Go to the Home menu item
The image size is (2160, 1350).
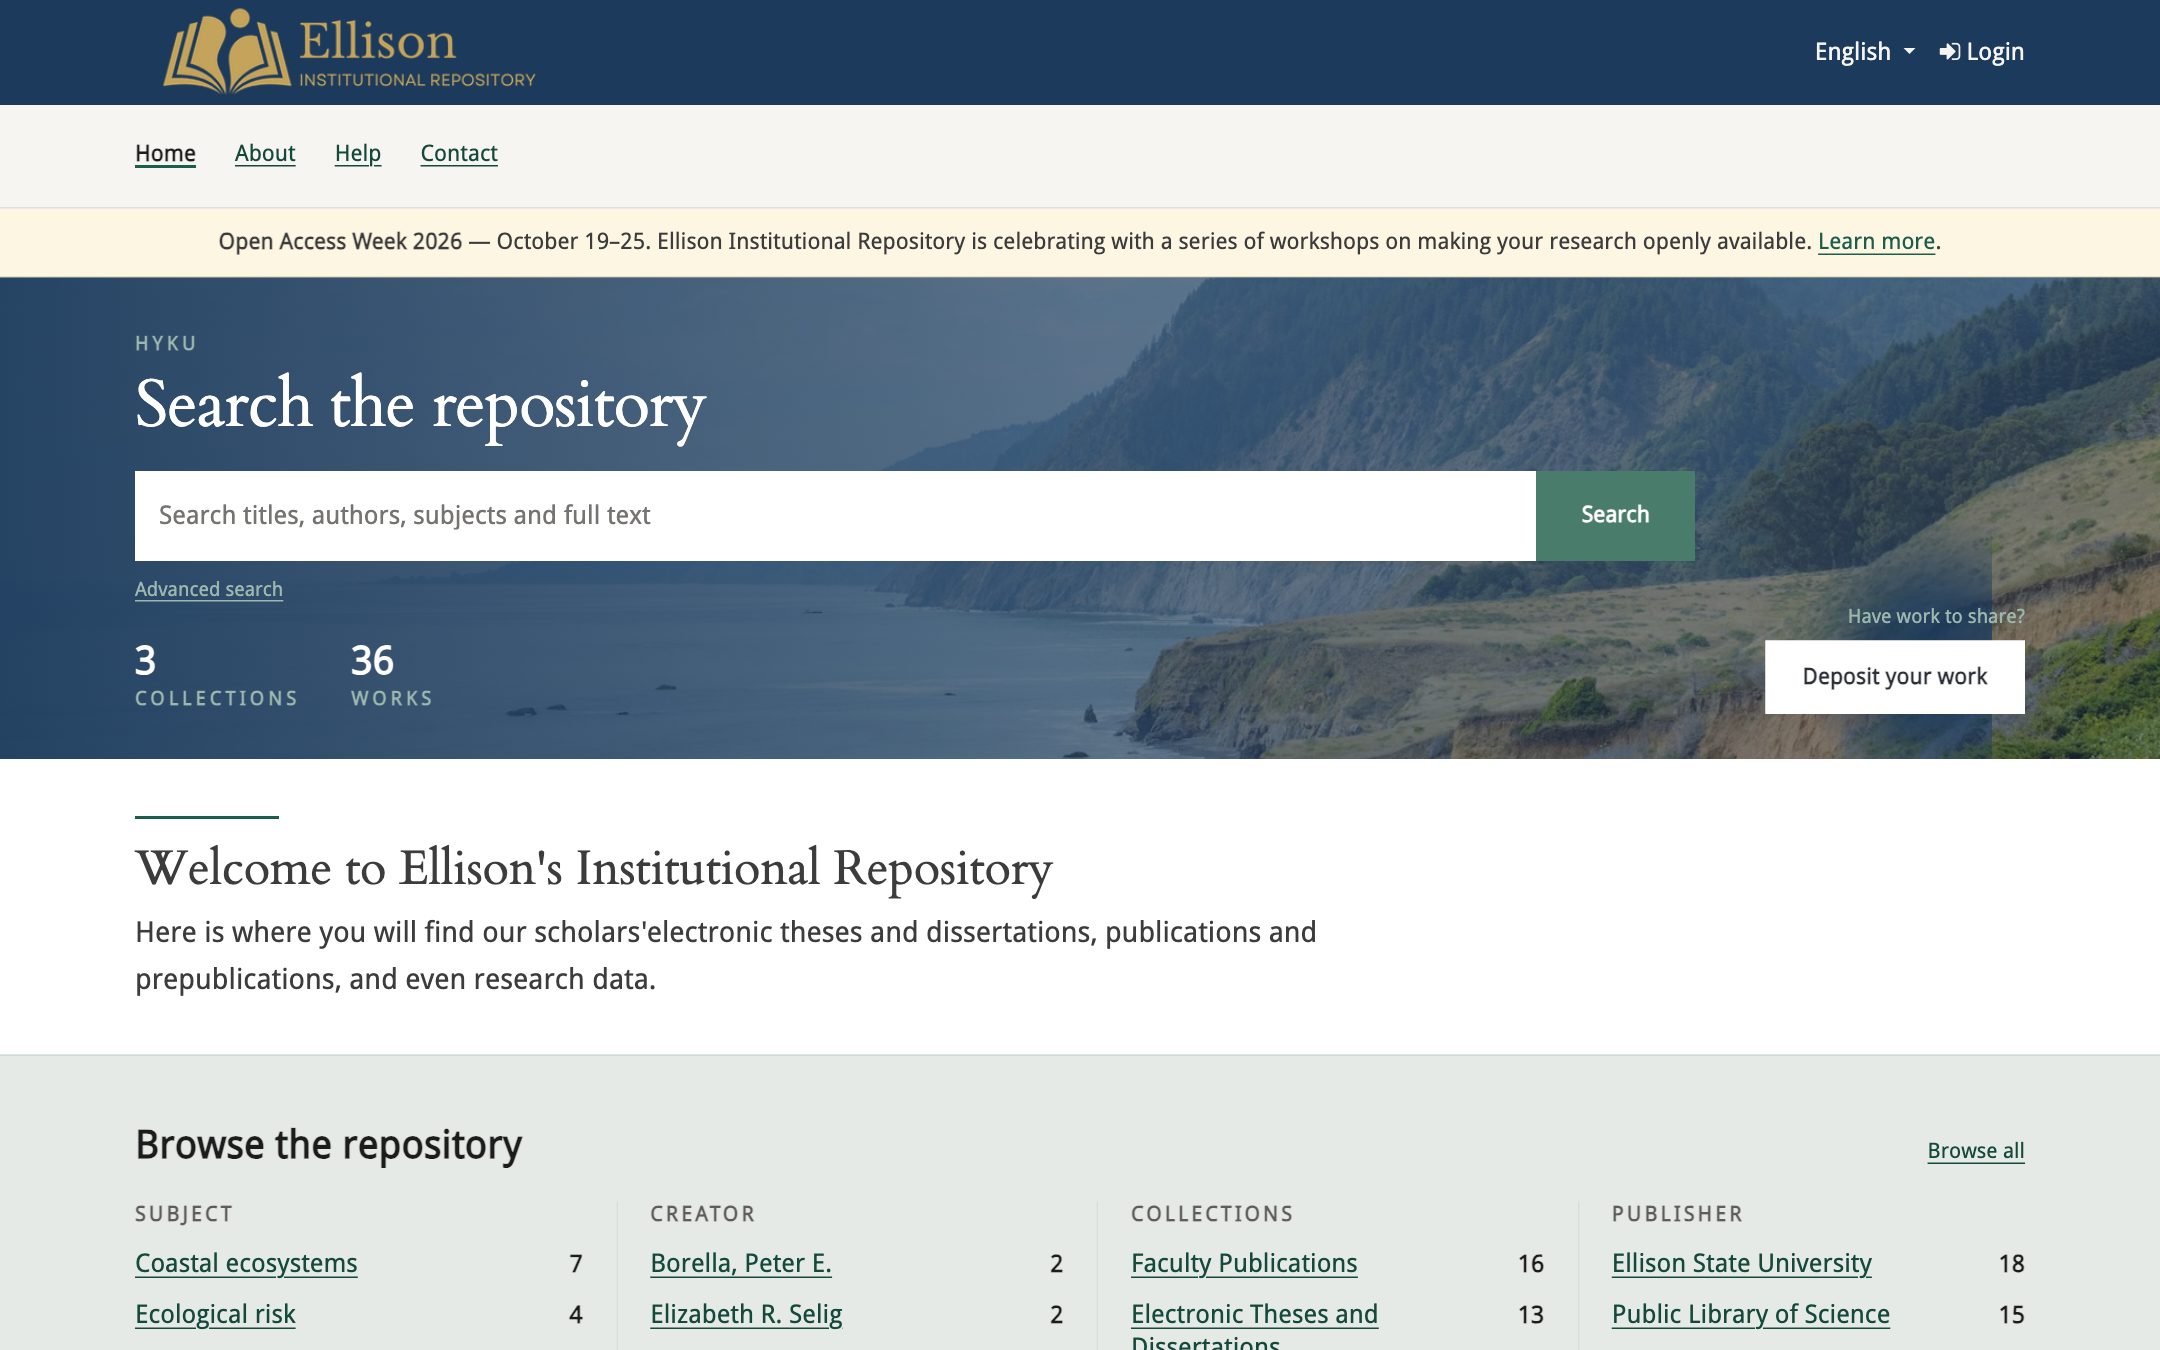pos(165,153)
